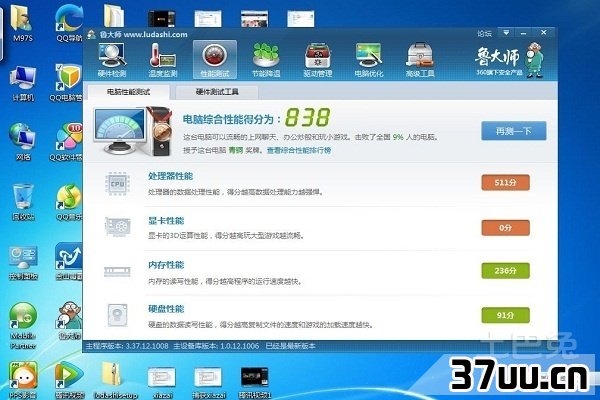This screenshot has height=400, width=600.
Task: Switch to 硬件测试工具 tab
Action: [x=217, y=92]
